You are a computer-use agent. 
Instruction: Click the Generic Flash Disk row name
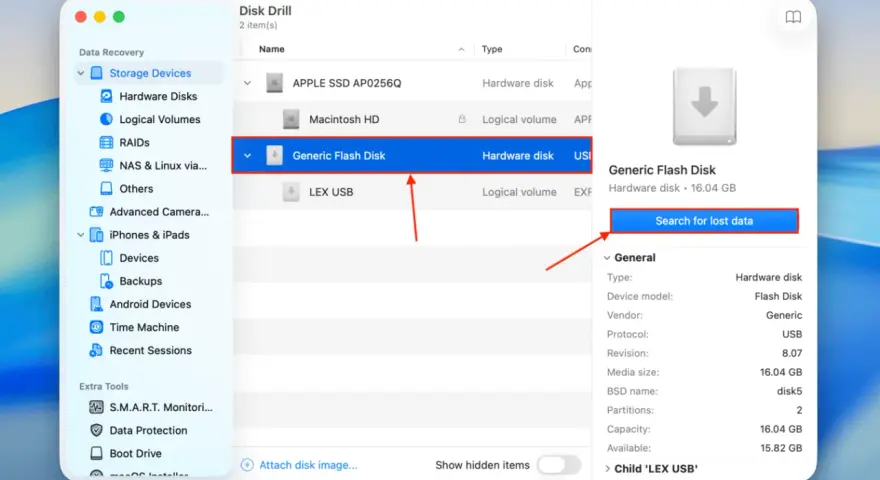pyautogui.click(x=339, y=156)
